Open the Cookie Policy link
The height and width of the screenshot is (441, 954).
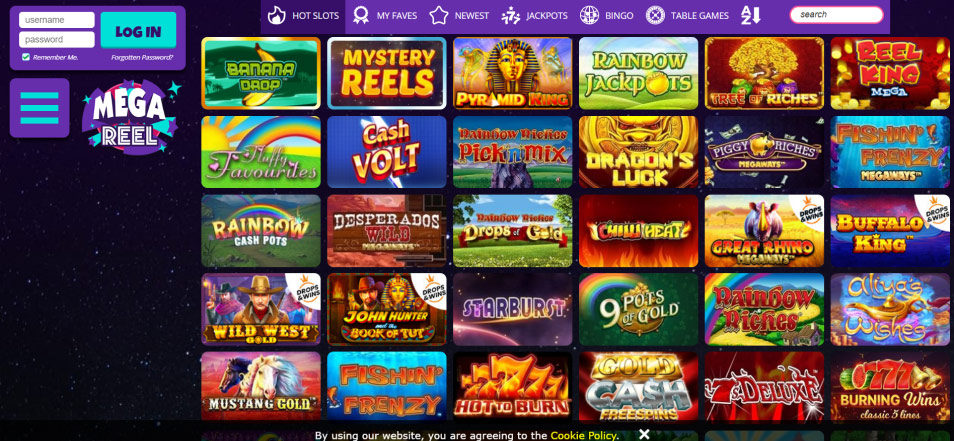click(x=583, y=436)
